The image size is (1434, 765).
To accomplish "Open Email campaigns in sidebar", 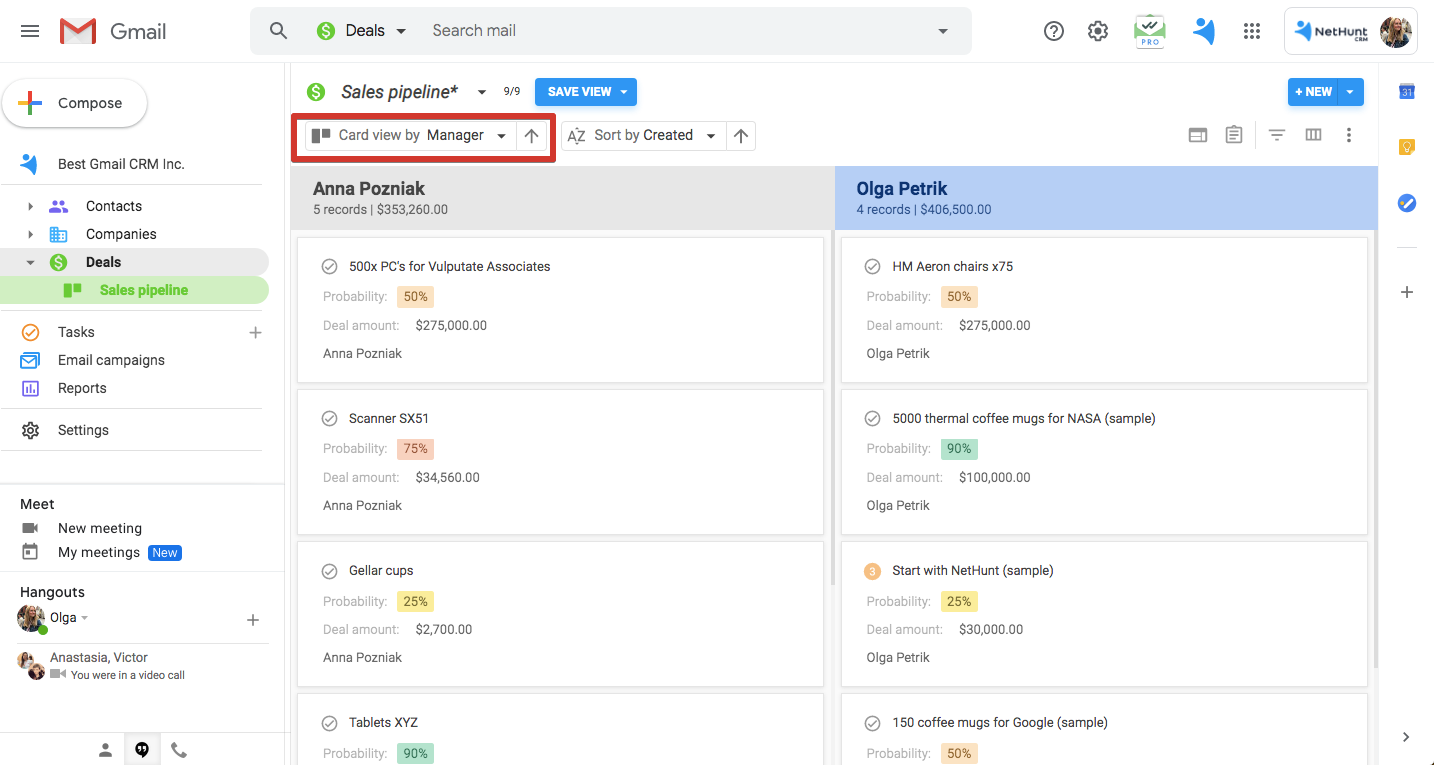I will (x=111, y=360).
